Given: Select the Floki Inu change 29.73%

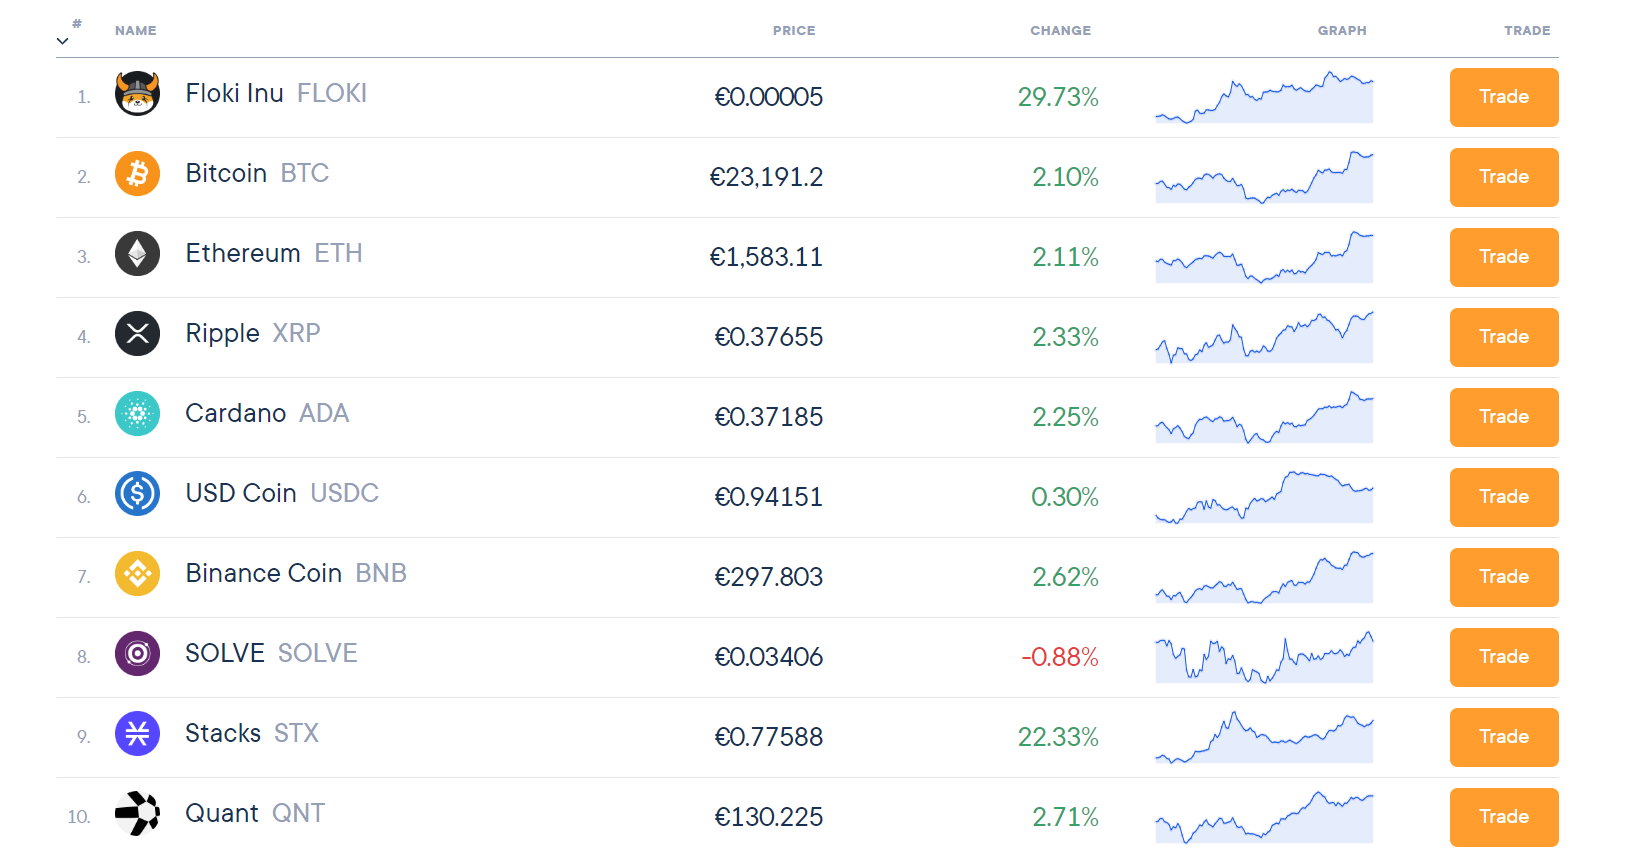Looking at the screenshot, I should click(1058, 97).
